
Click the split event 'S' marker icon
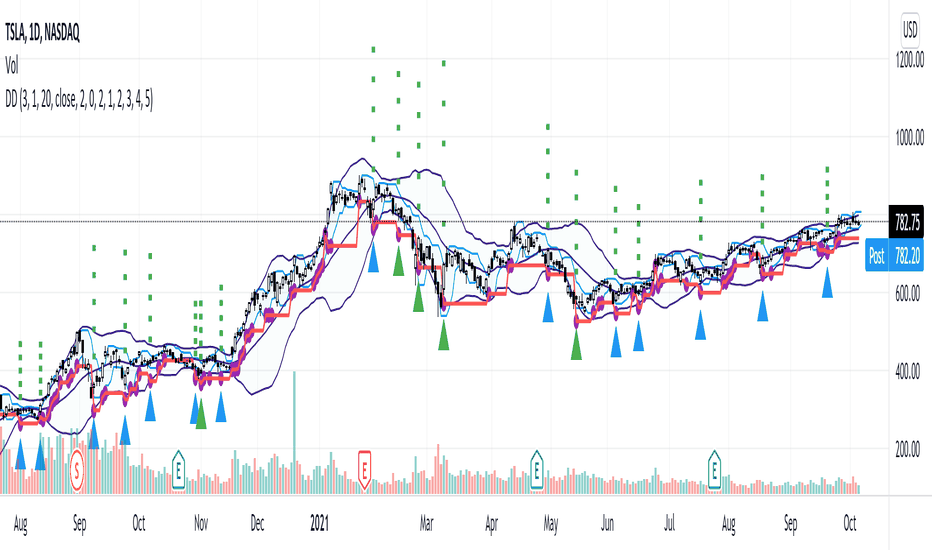coord(77,470)
